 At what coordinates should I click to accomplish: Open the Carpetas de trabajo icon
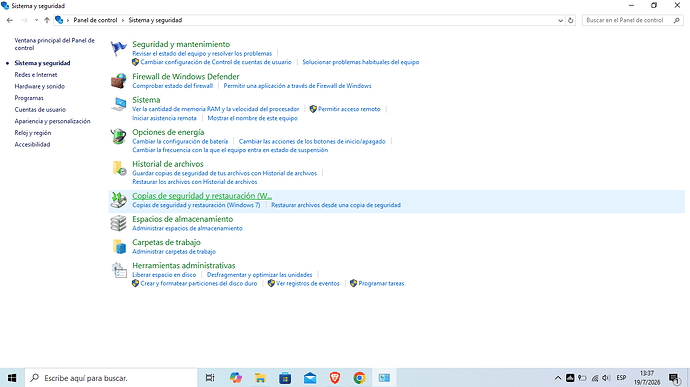(118, 247)
